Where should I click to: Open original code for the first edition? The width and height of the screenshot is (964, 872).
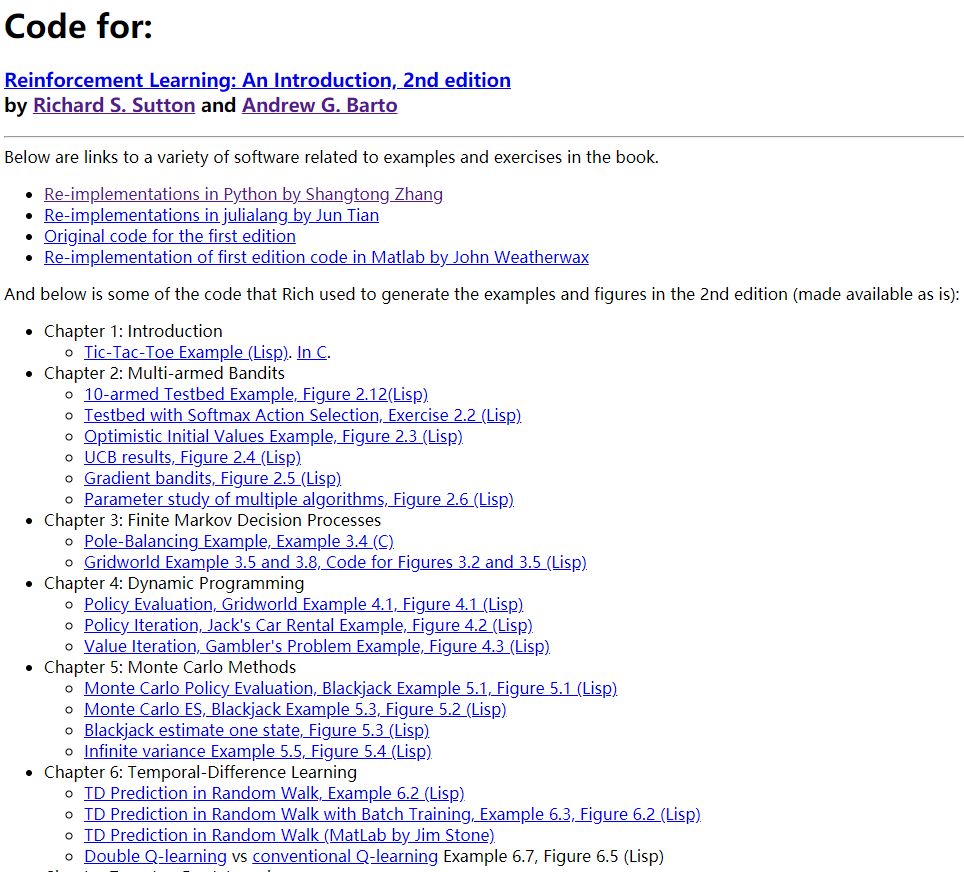tap(170, 236)
